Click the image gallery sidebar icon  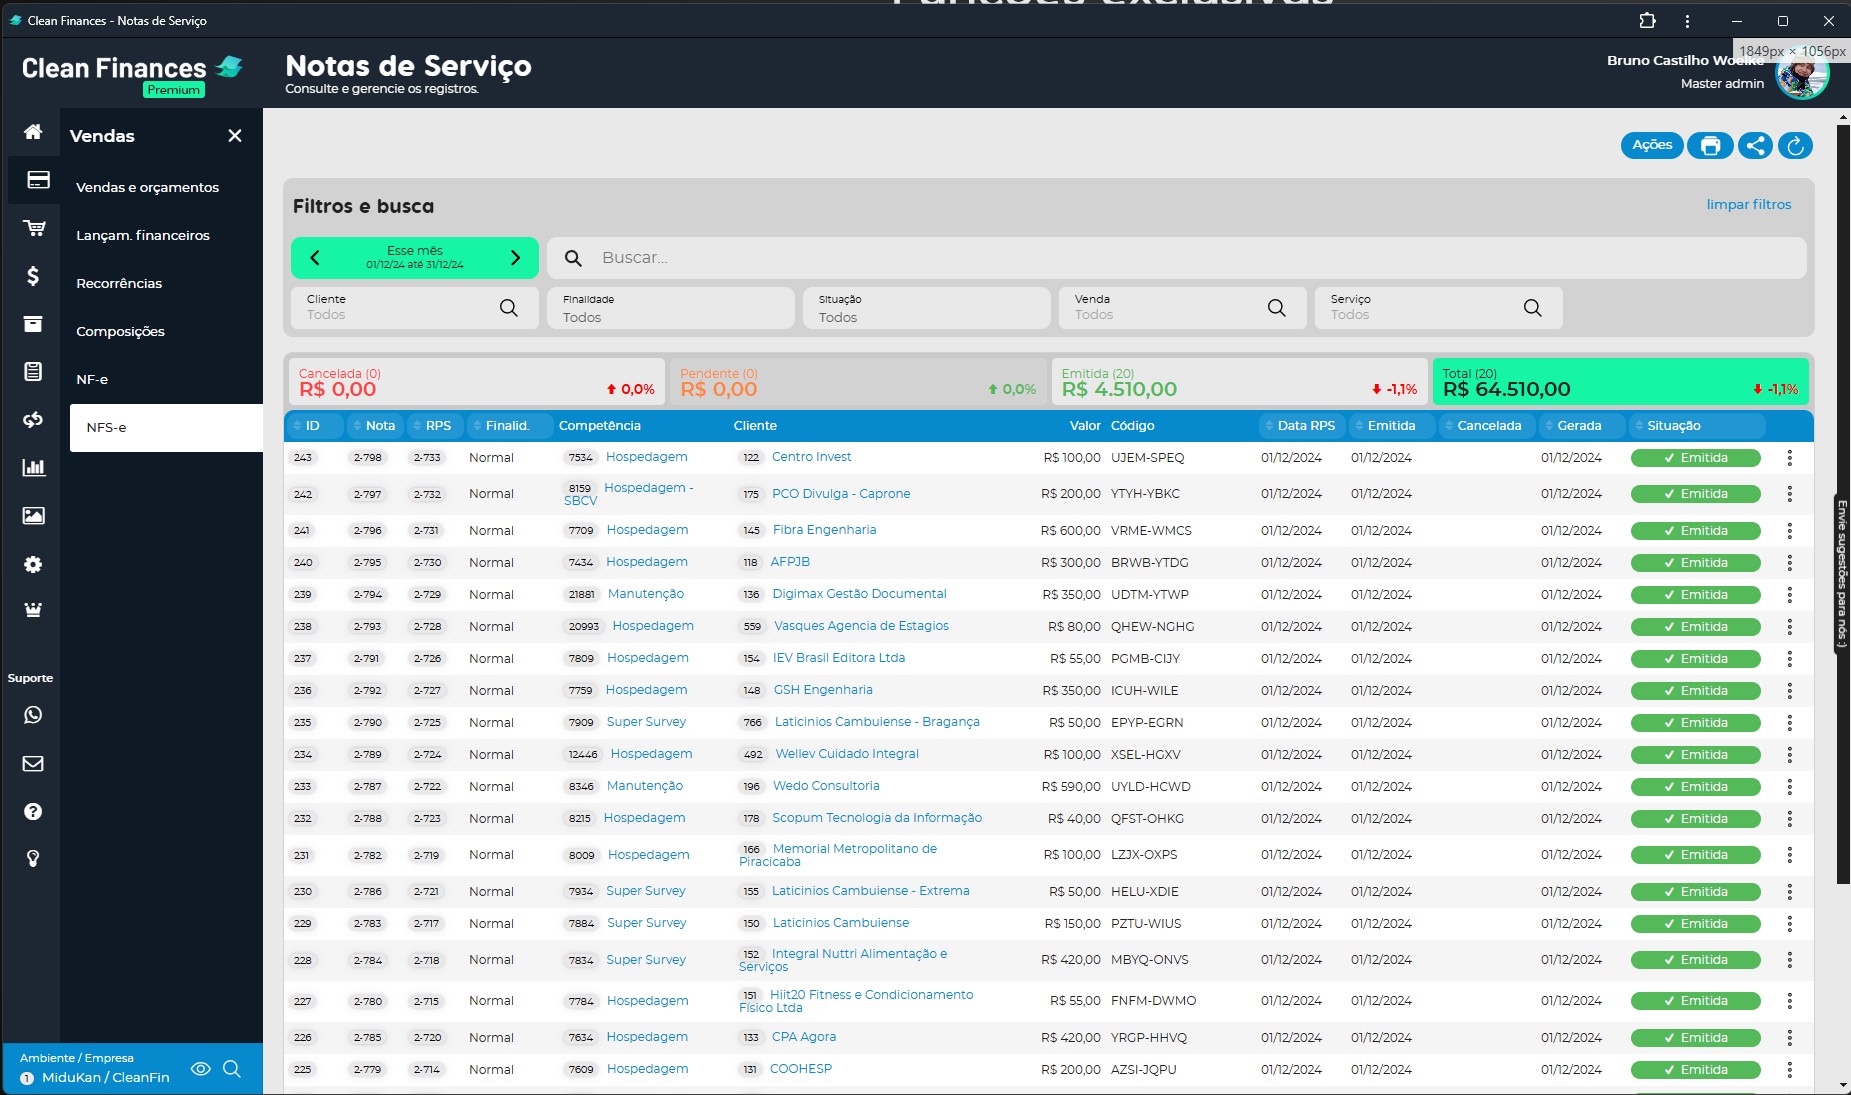pyautogui.click(x=33, y=515)
